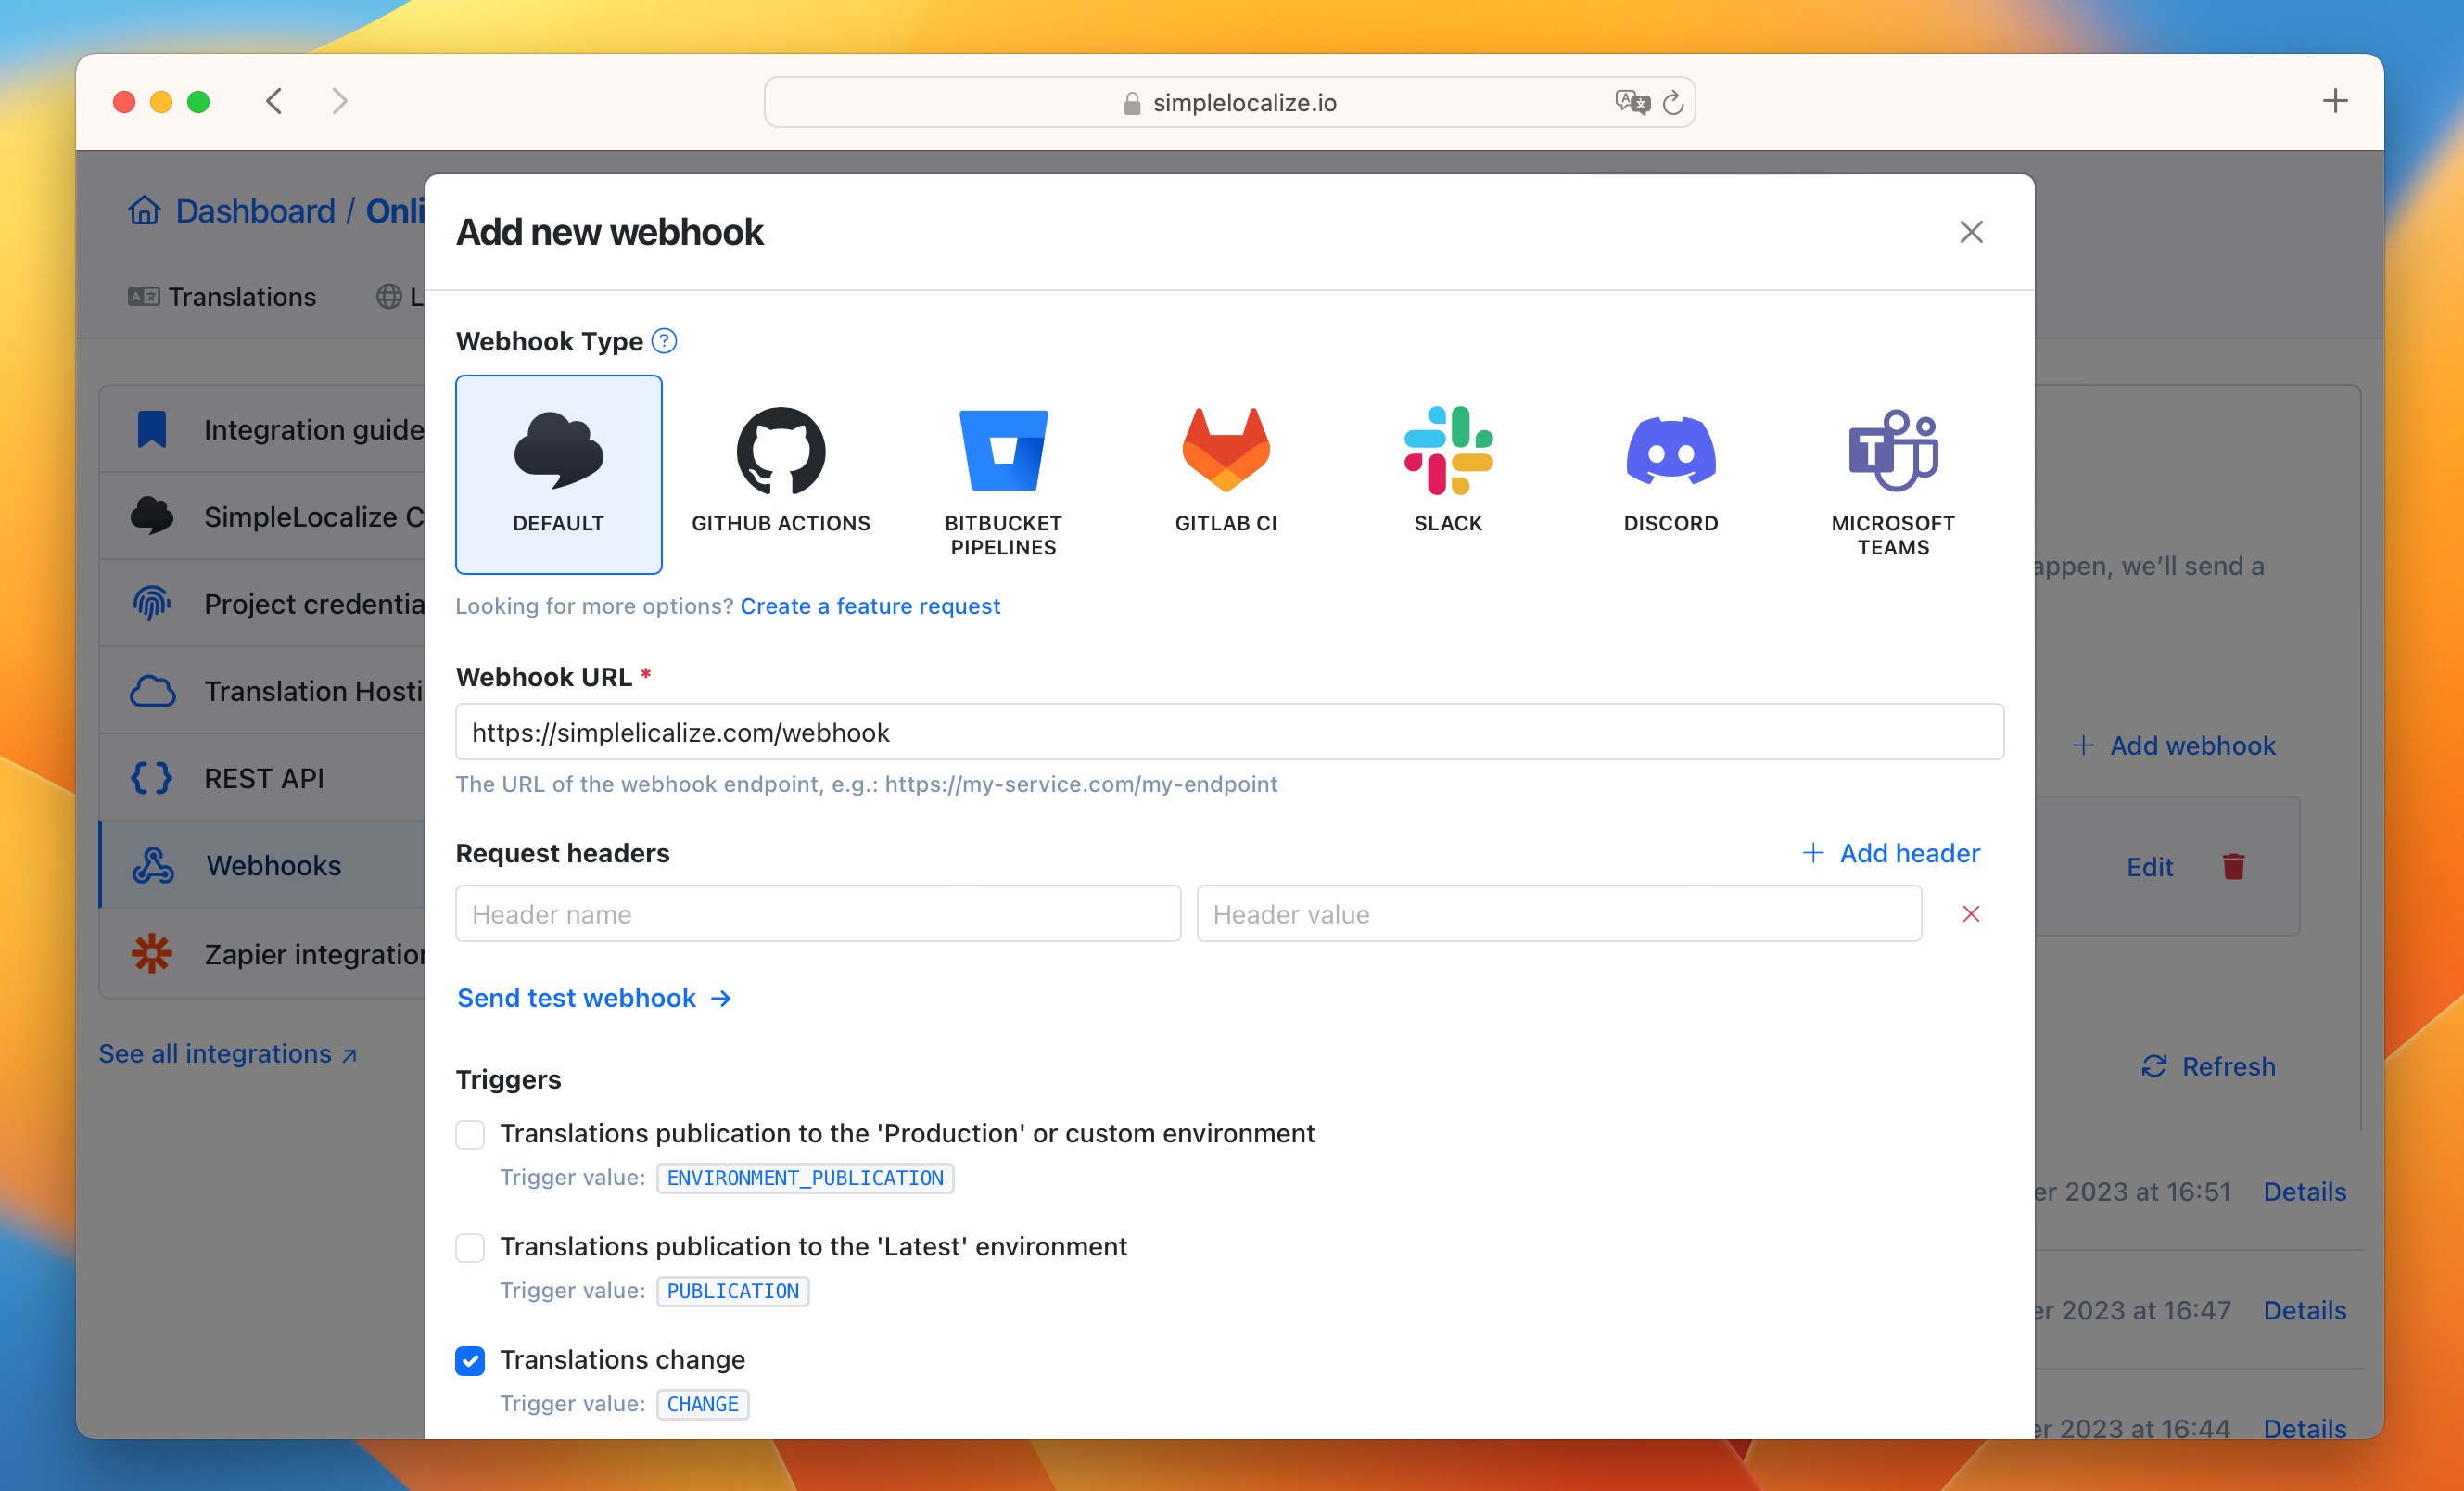Click the Webhooks sidebar icon

[151, 864]
